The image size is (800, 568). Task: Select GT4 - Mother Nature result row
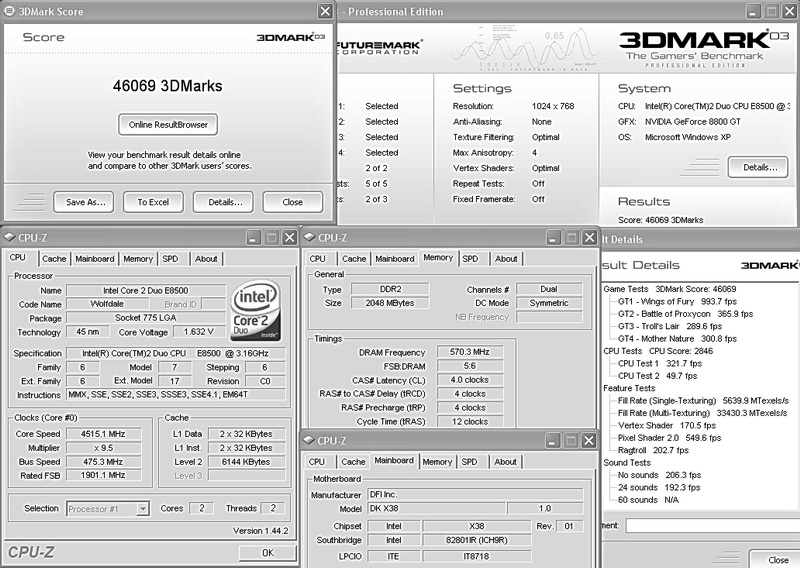click(x=677, y=338)
